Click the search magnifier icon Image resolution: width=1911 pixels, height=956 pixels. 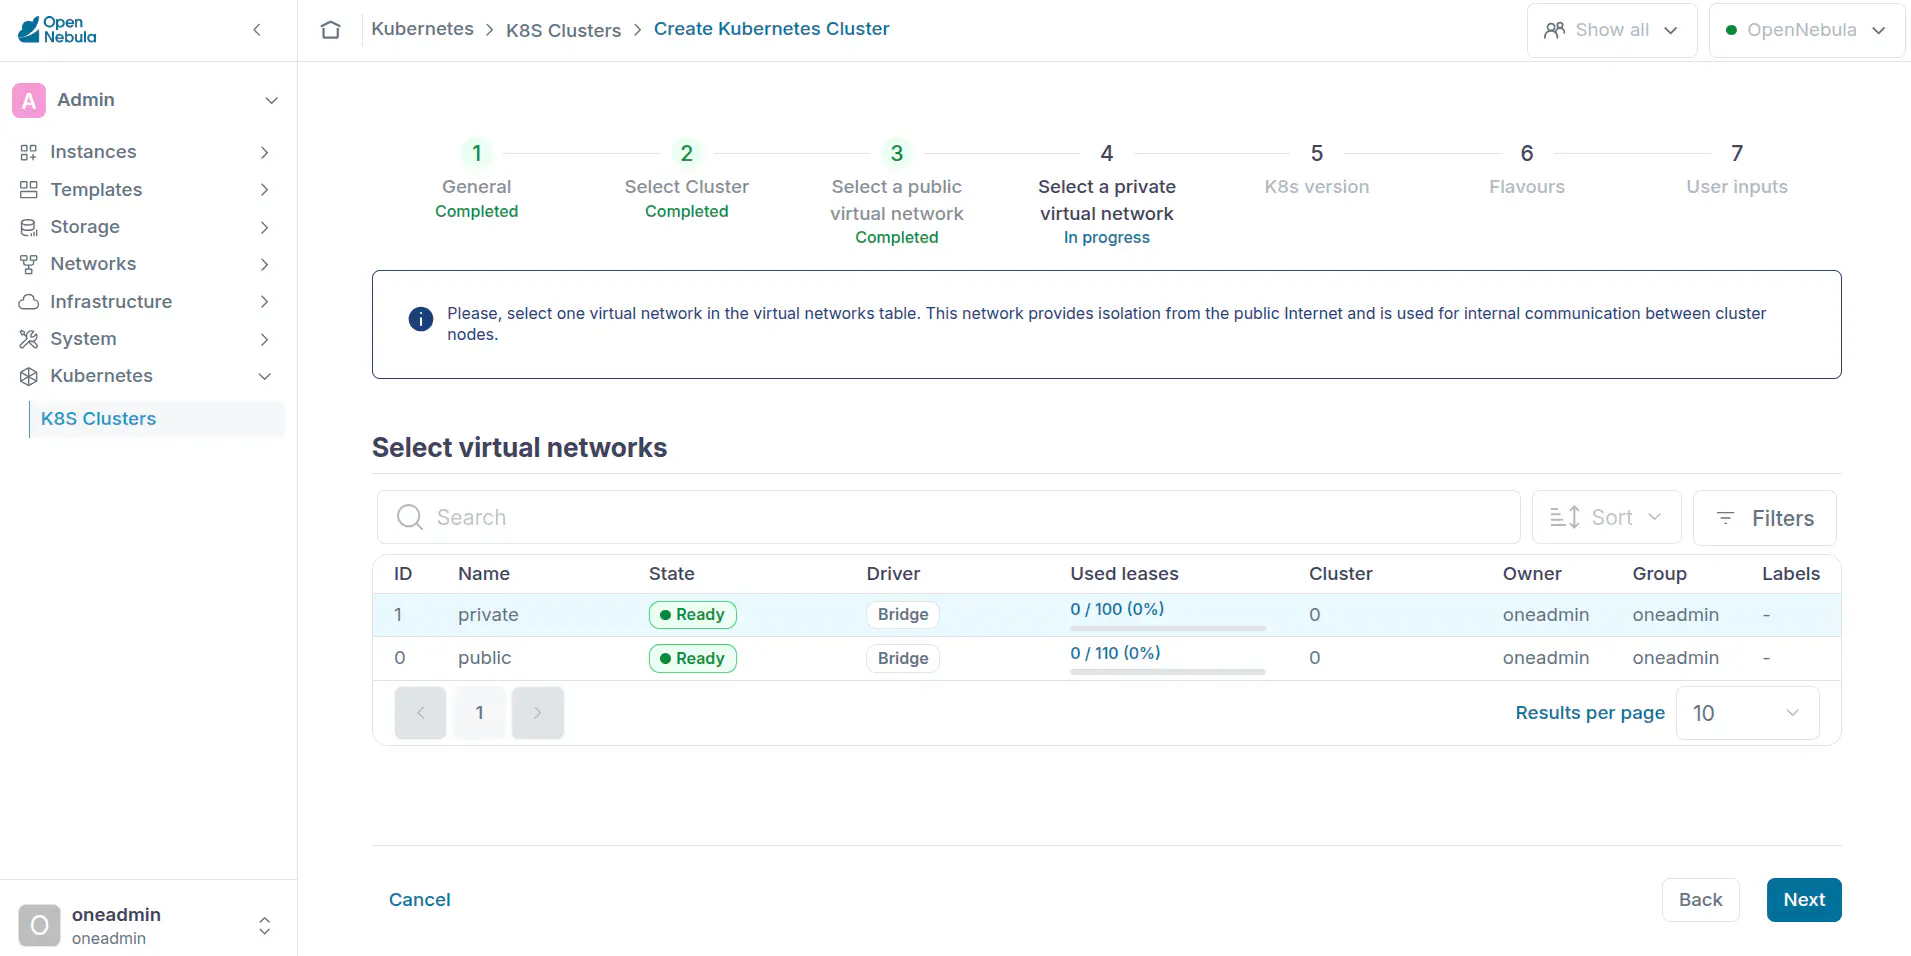[x=410, y=517]
